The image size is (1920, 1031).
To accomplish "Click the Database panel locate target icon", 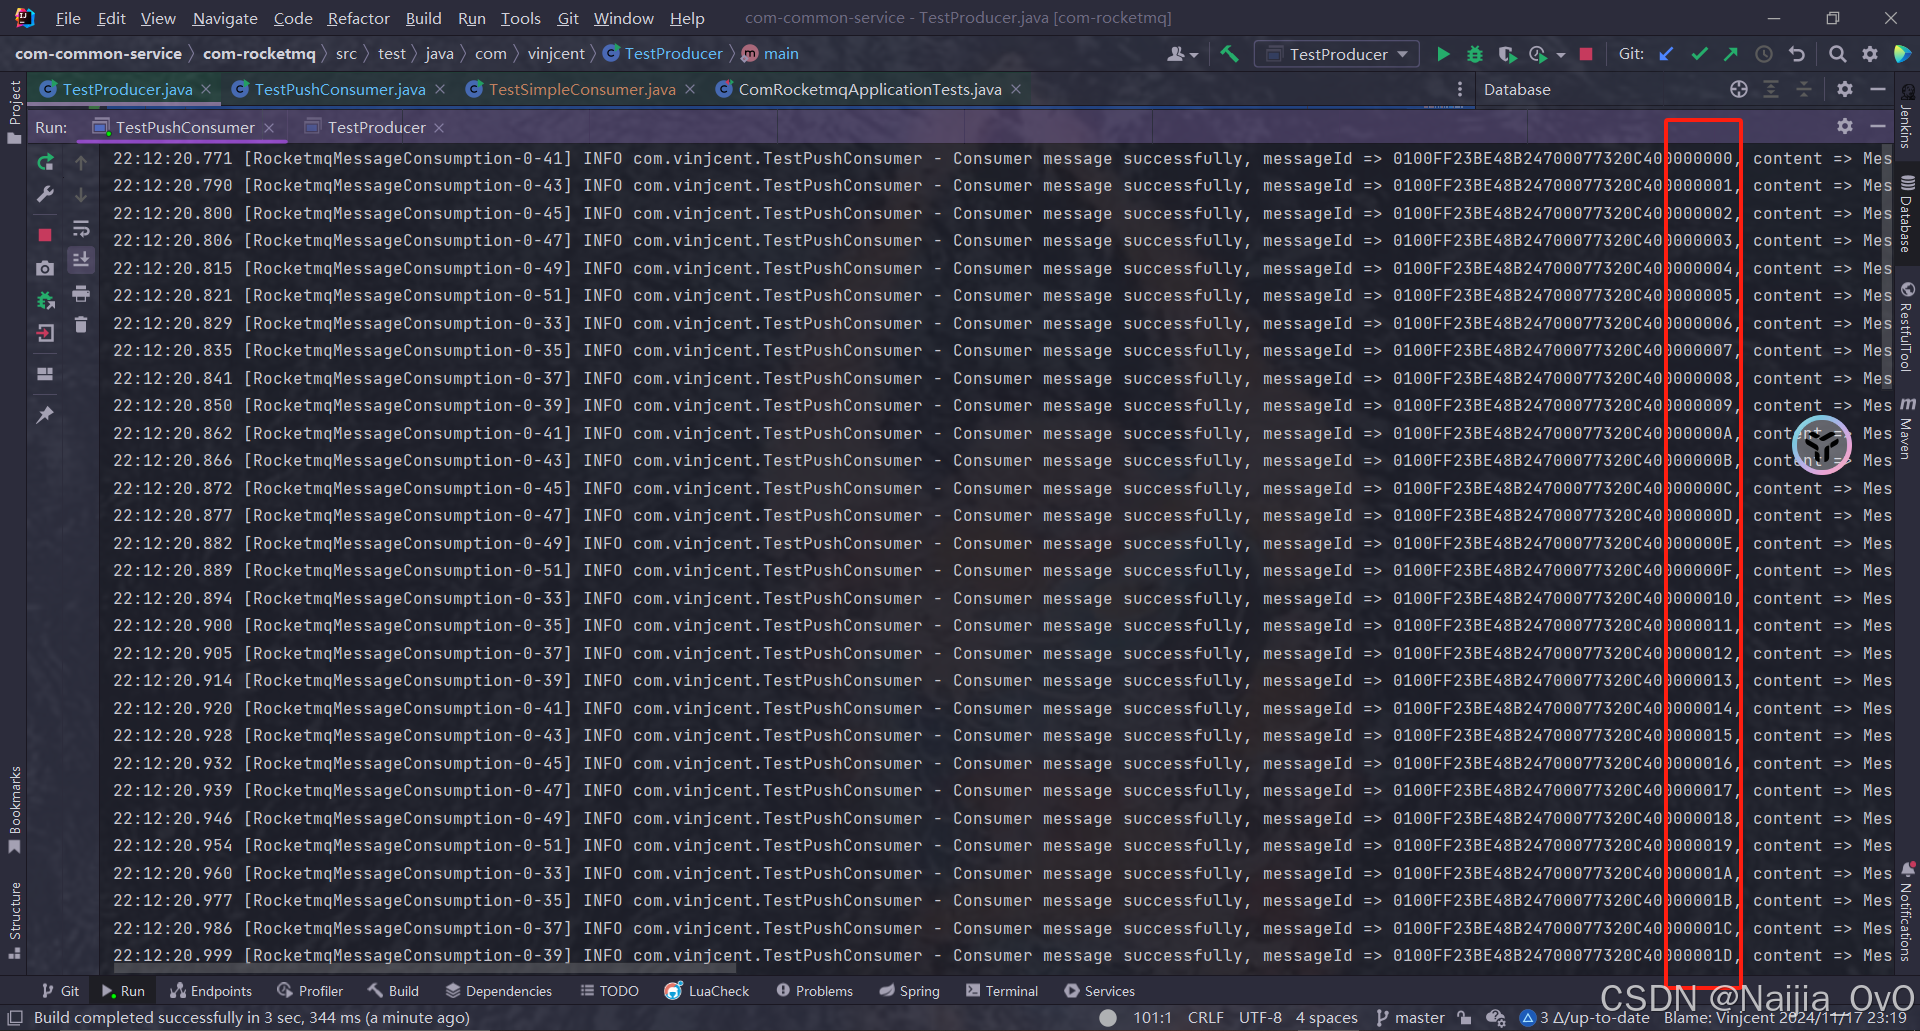I will pyautogui.click(x=1739, y=89).
